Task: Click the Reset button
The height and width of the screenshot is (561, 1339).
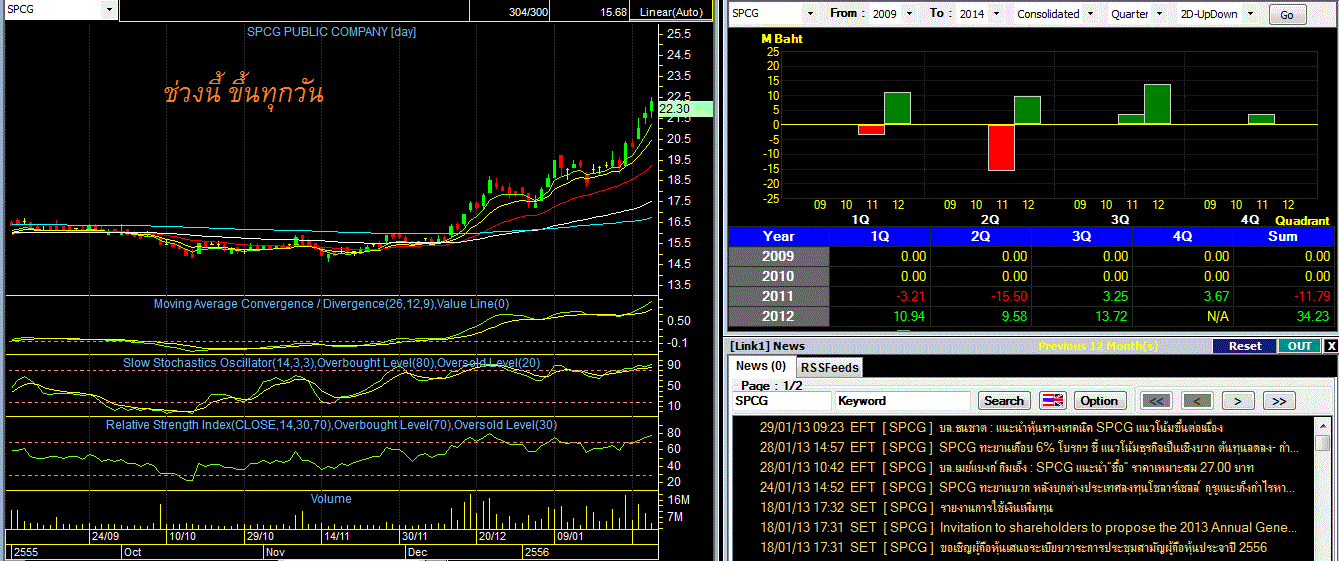Action: pyautogui.click(x=1245, y=346)
